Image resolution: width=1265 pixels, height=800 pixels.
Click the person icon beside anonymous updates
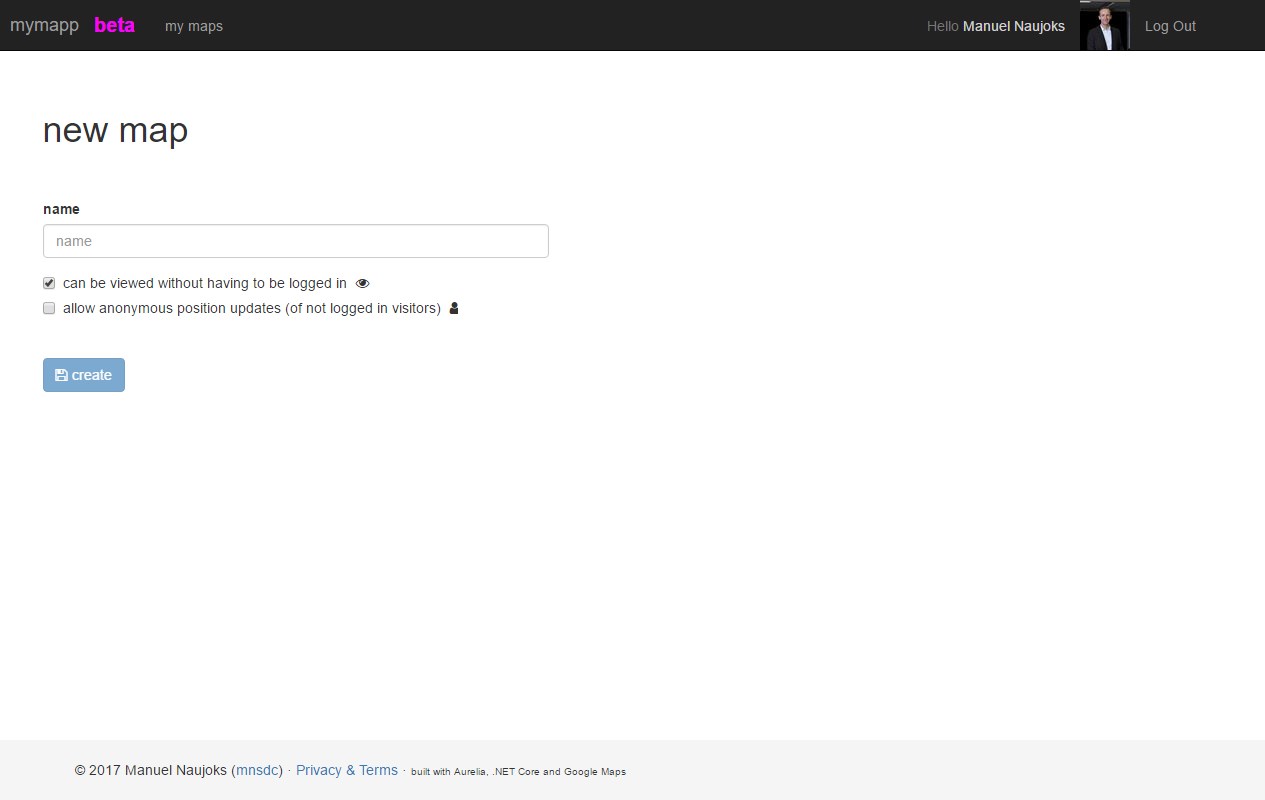click(x=454, y=309)
